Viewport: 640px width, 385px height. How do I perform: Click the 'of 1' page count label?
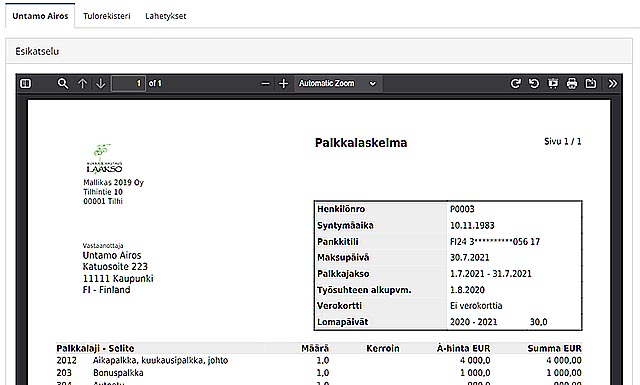pyautogui.click(x=155, y=84)
